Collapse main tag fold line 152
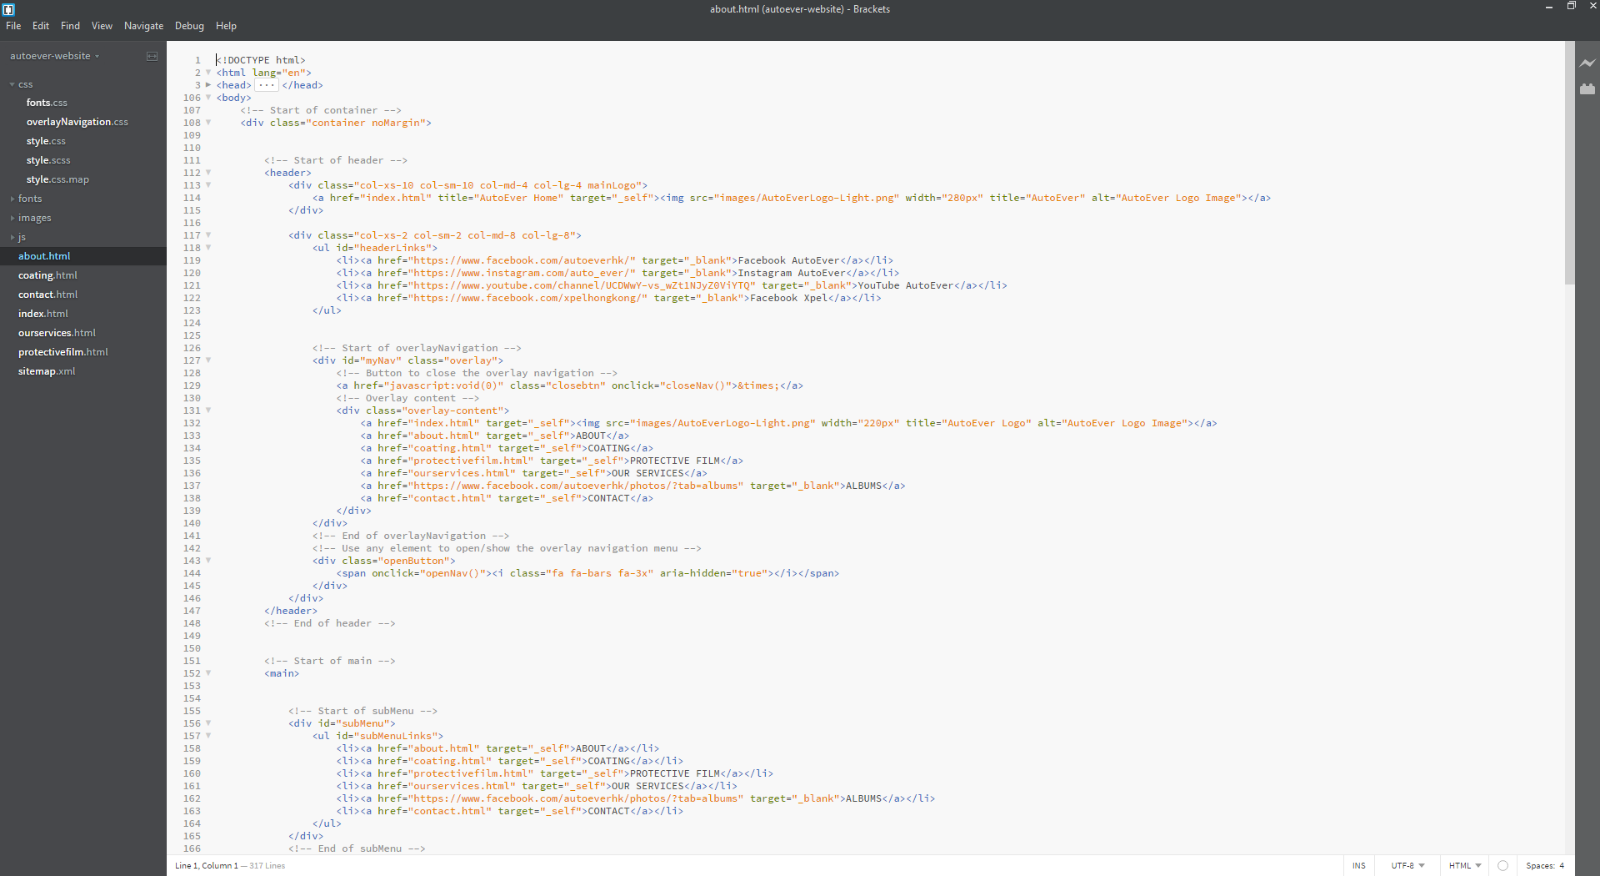Viewport: 1600px width, 876px height. click(x=208, y=674)
